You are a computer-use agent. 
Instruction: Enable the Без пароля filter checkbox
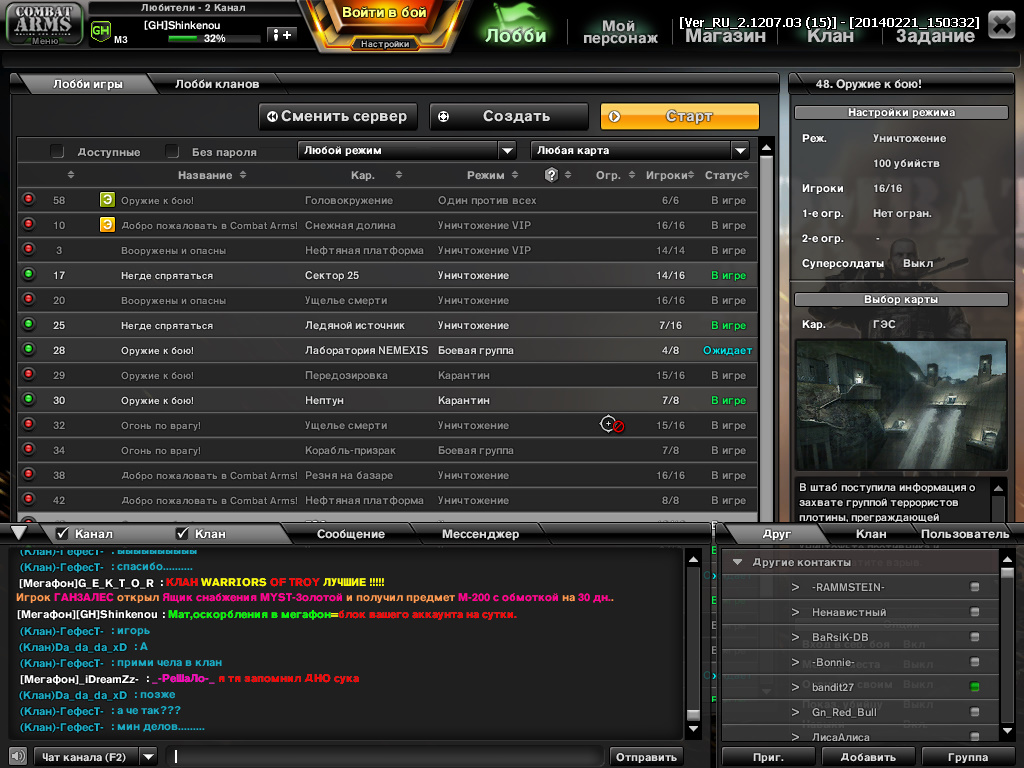click(172, 152)
